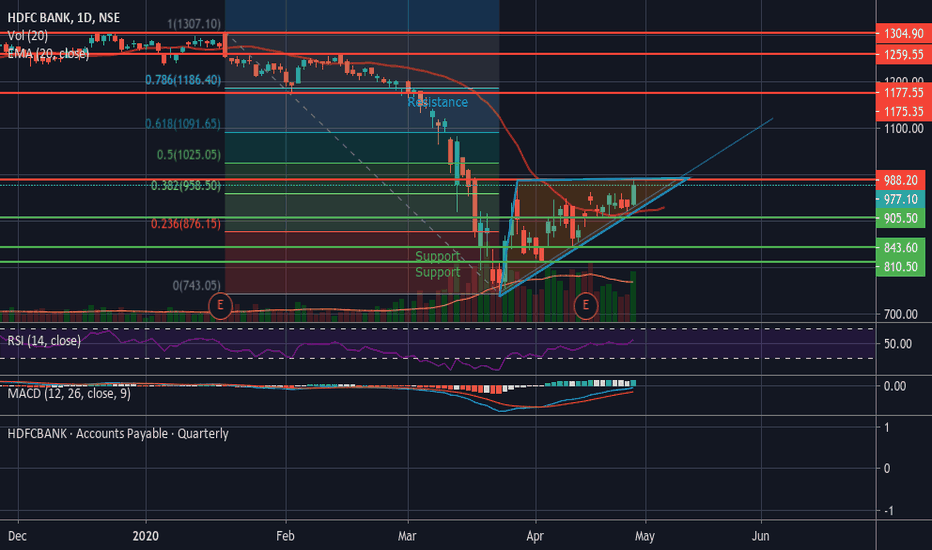Click the Apr label on time axis
The image size is (932, 550).
point(535,536)
